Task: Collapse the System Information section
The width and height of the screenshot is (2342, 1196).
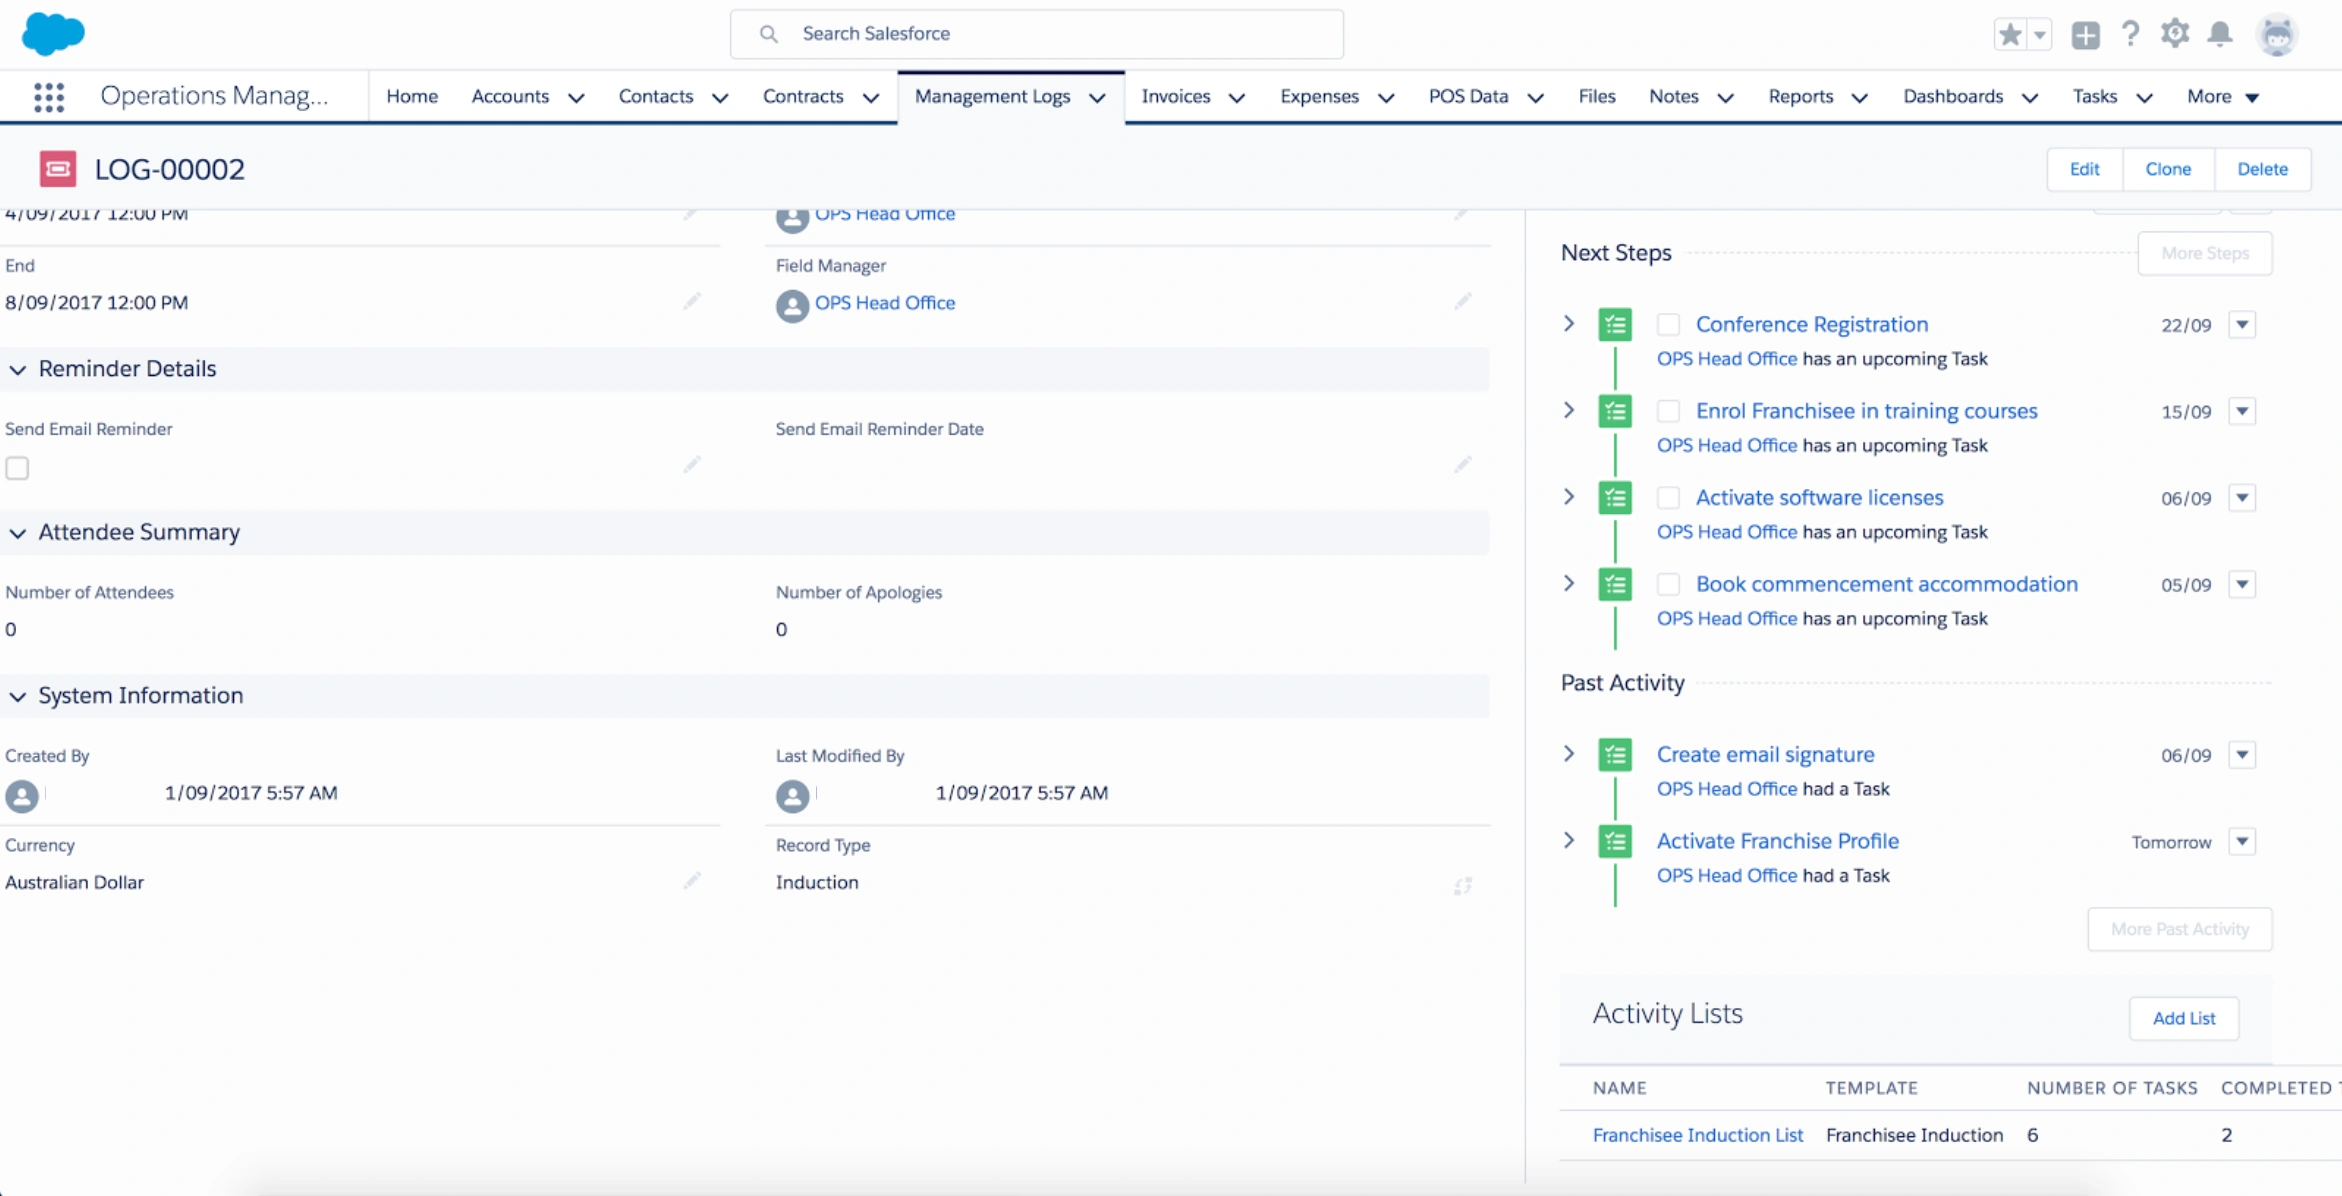Action: (18, 697)
